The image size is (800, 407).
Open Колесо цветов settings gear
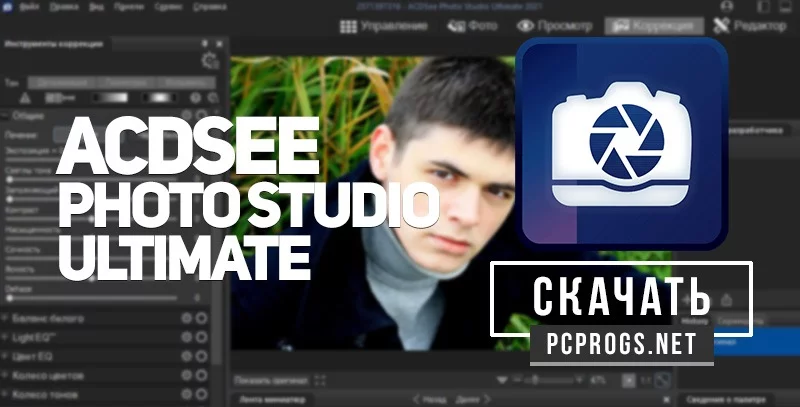(187, 375)
